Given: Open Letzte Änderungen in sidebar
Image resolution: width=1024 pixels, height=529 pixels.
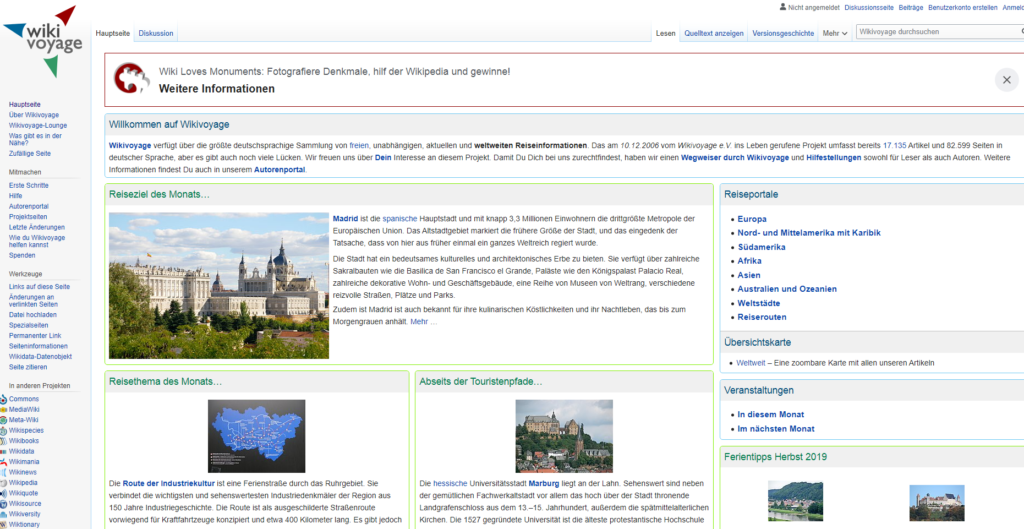Looking at the screenshot, I should (37, 227).
